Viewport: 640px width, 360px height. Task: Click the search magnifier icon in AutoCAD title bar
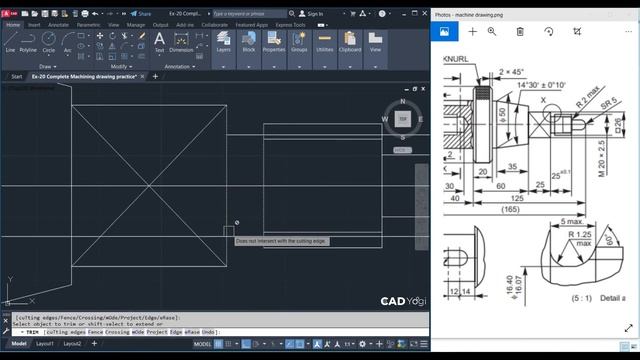pyautogui.click(x=292, y=13)
